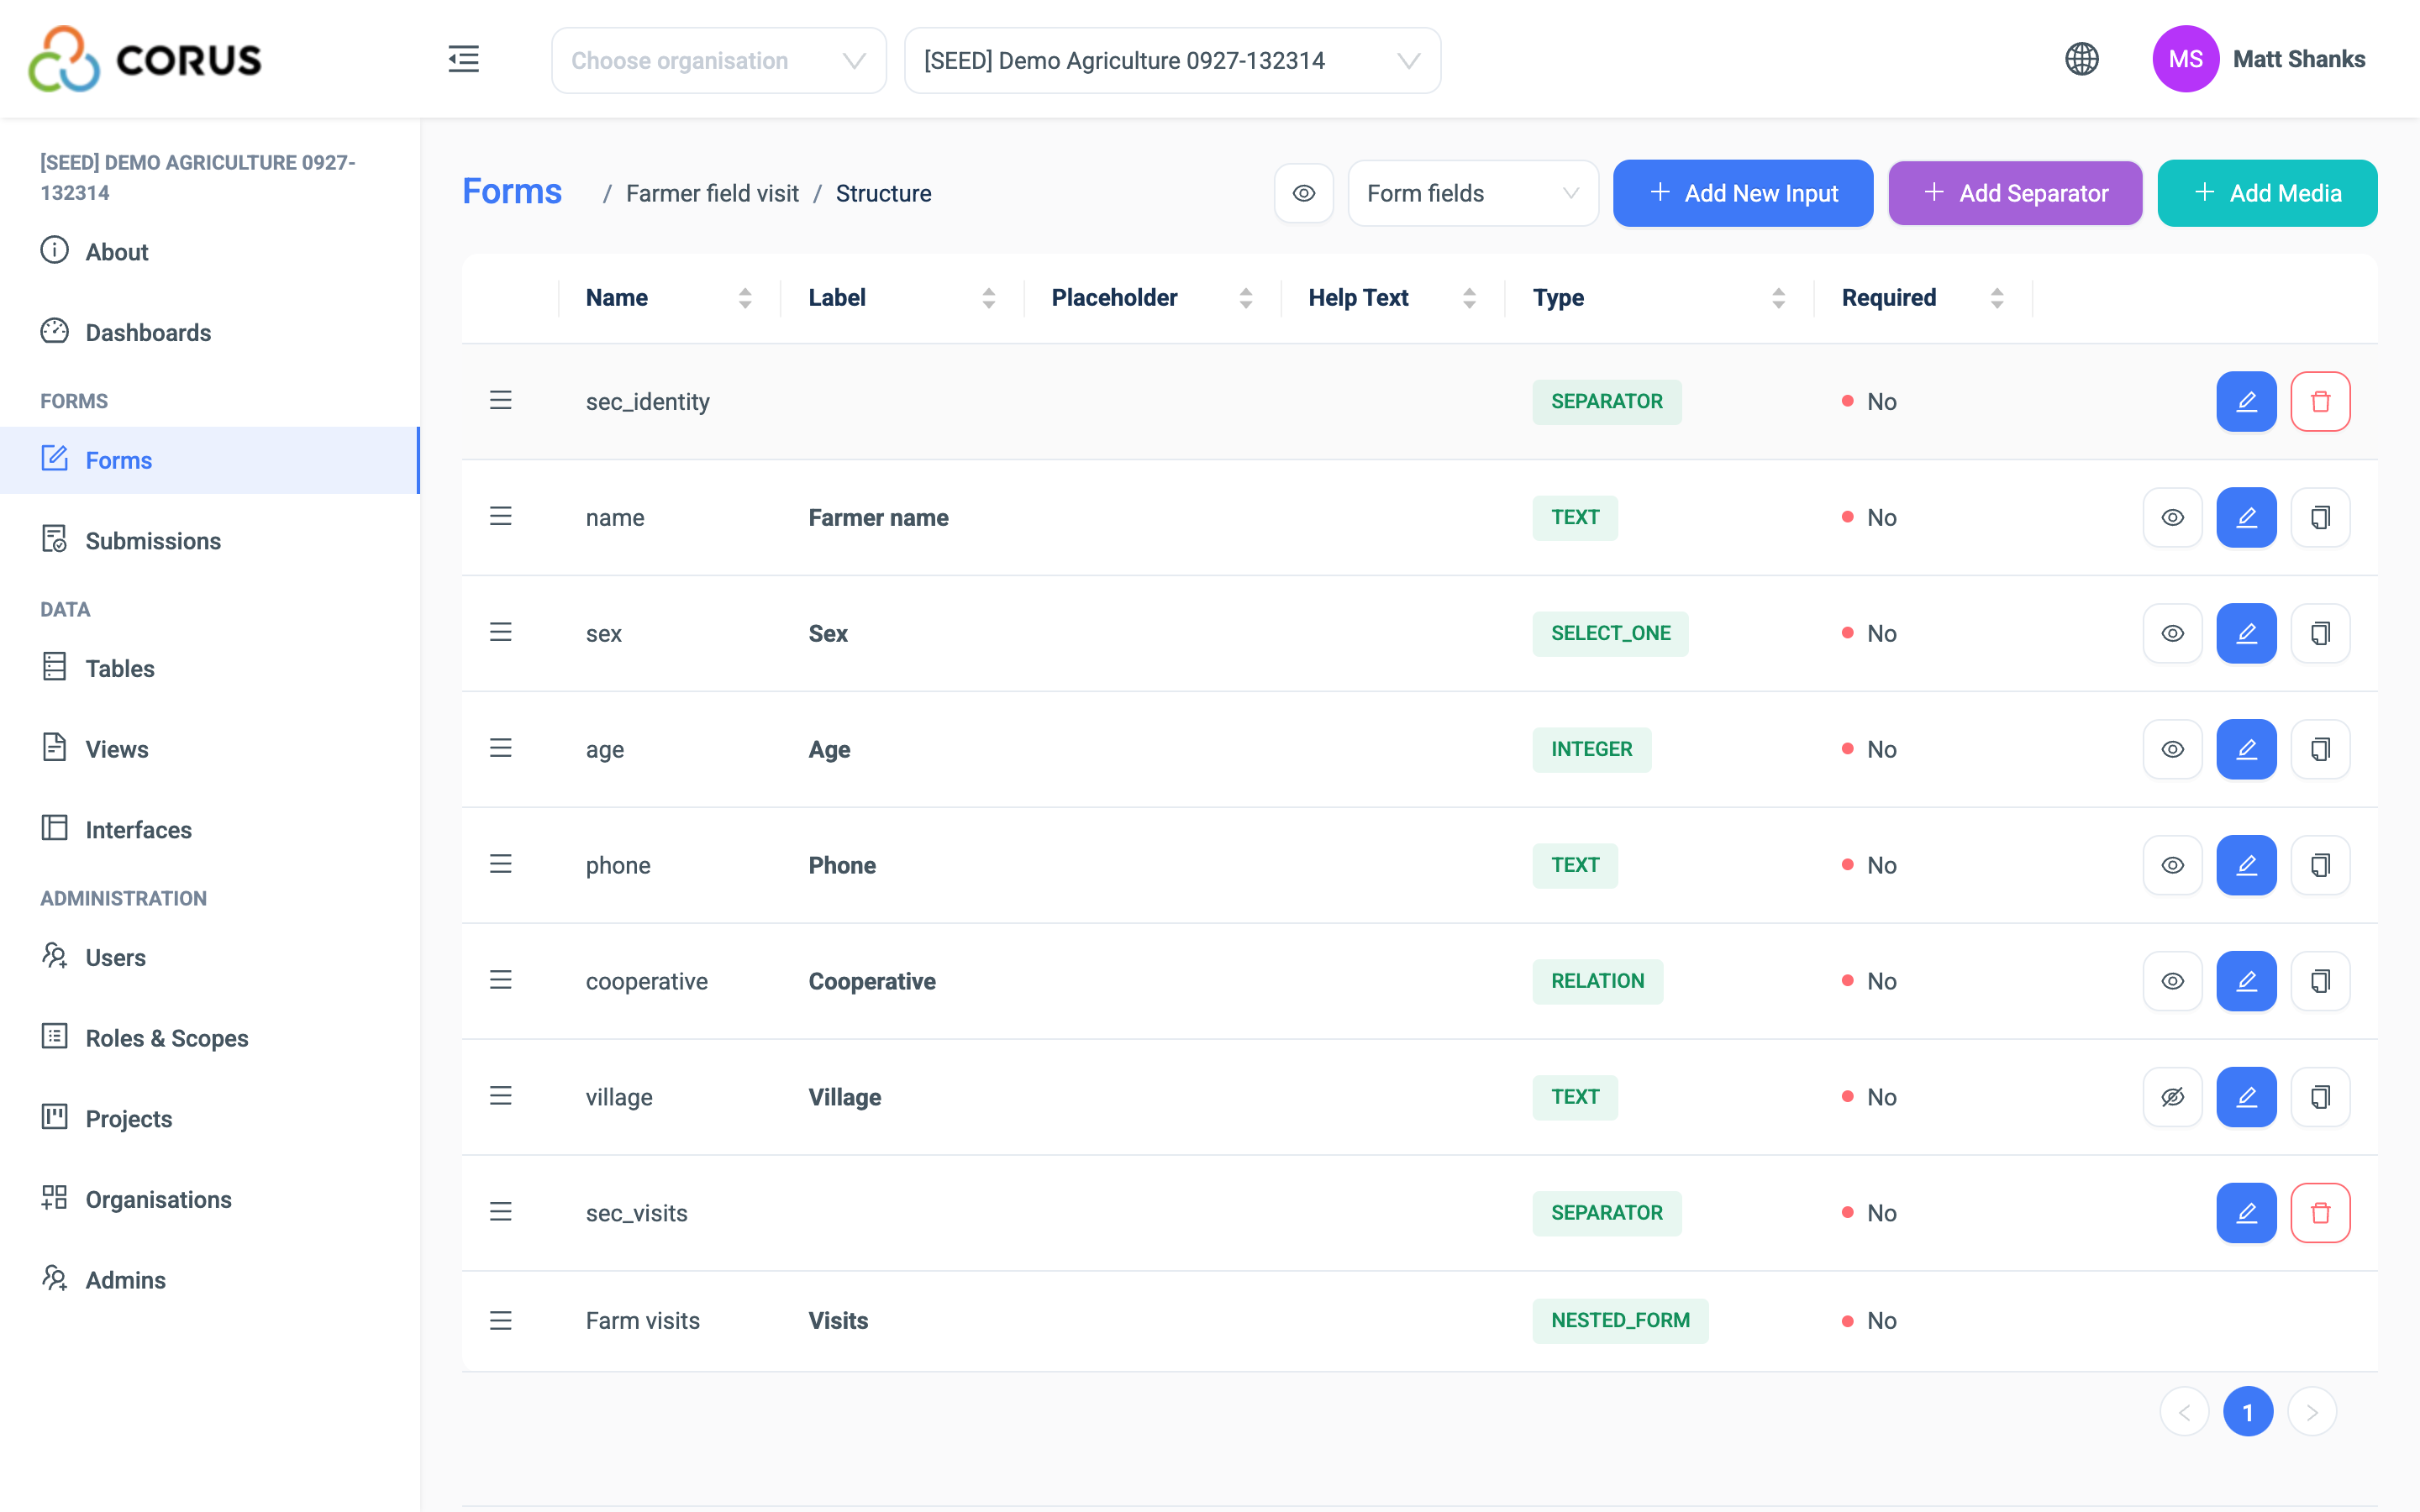
Task: Open Farmer field visit breadcrumb link
Action: [712, 193]
